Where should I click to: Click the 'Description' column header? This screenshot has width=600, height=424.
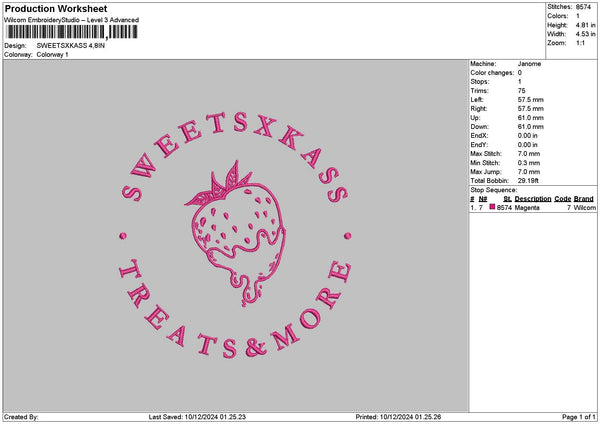(x=533, y=199)
